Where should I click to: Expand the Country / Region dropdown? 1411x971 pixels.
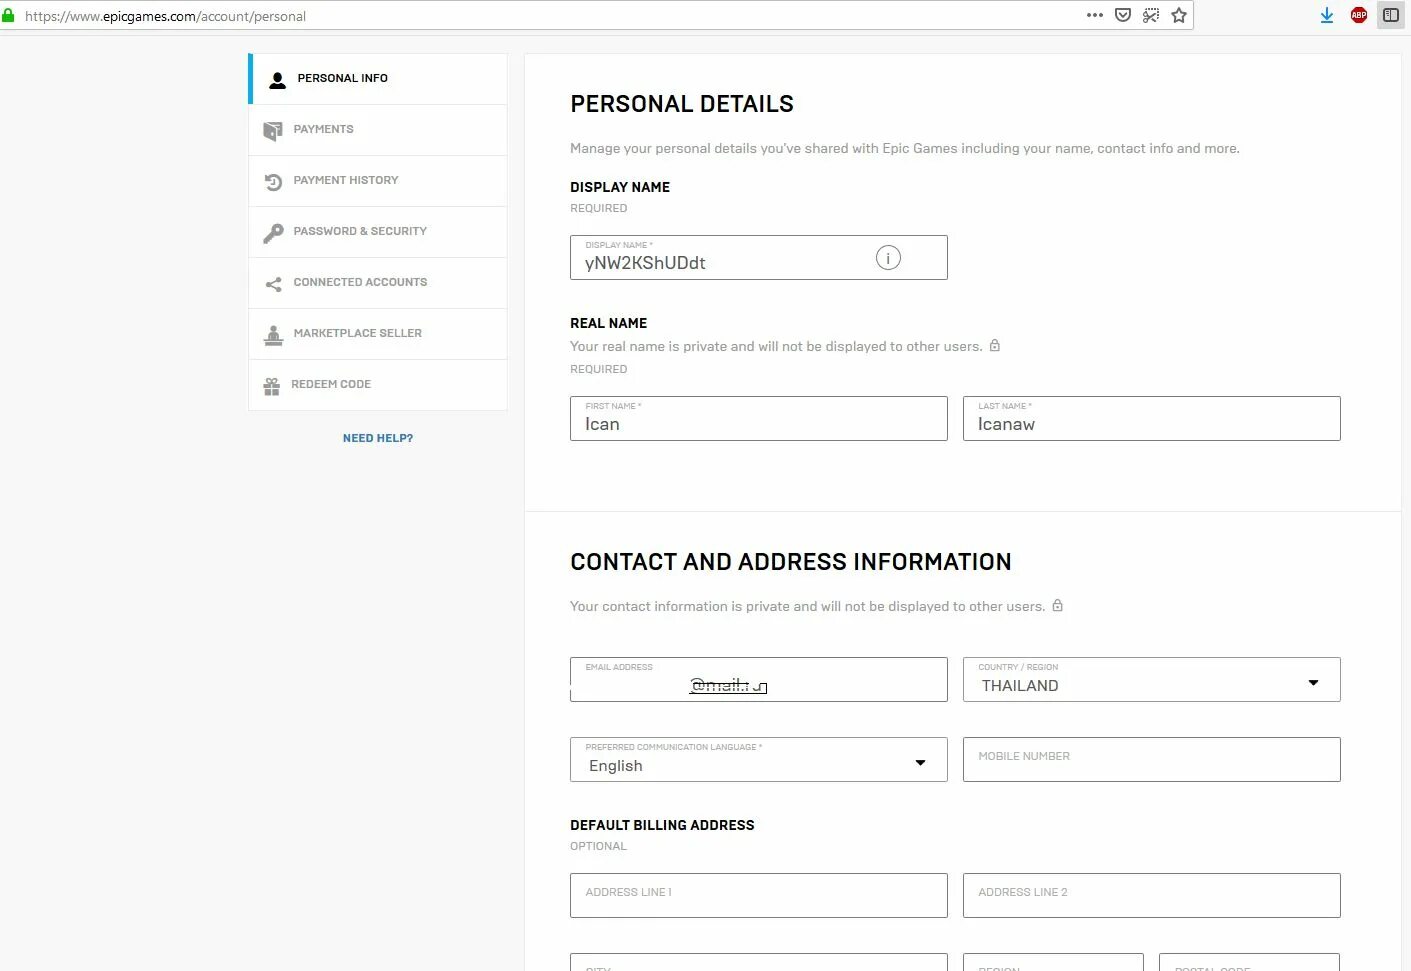(1152, 679)
